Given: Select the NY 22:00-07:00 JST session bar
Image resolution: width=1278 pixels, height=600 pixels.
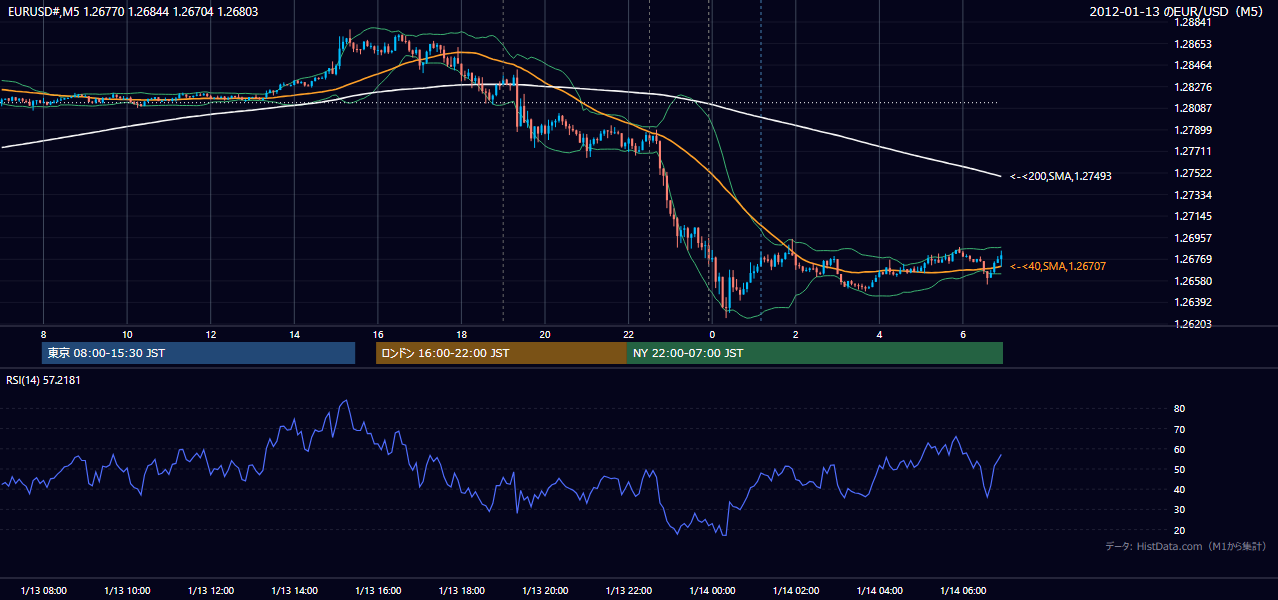Looking at the screenshot, I should point(815,353).
